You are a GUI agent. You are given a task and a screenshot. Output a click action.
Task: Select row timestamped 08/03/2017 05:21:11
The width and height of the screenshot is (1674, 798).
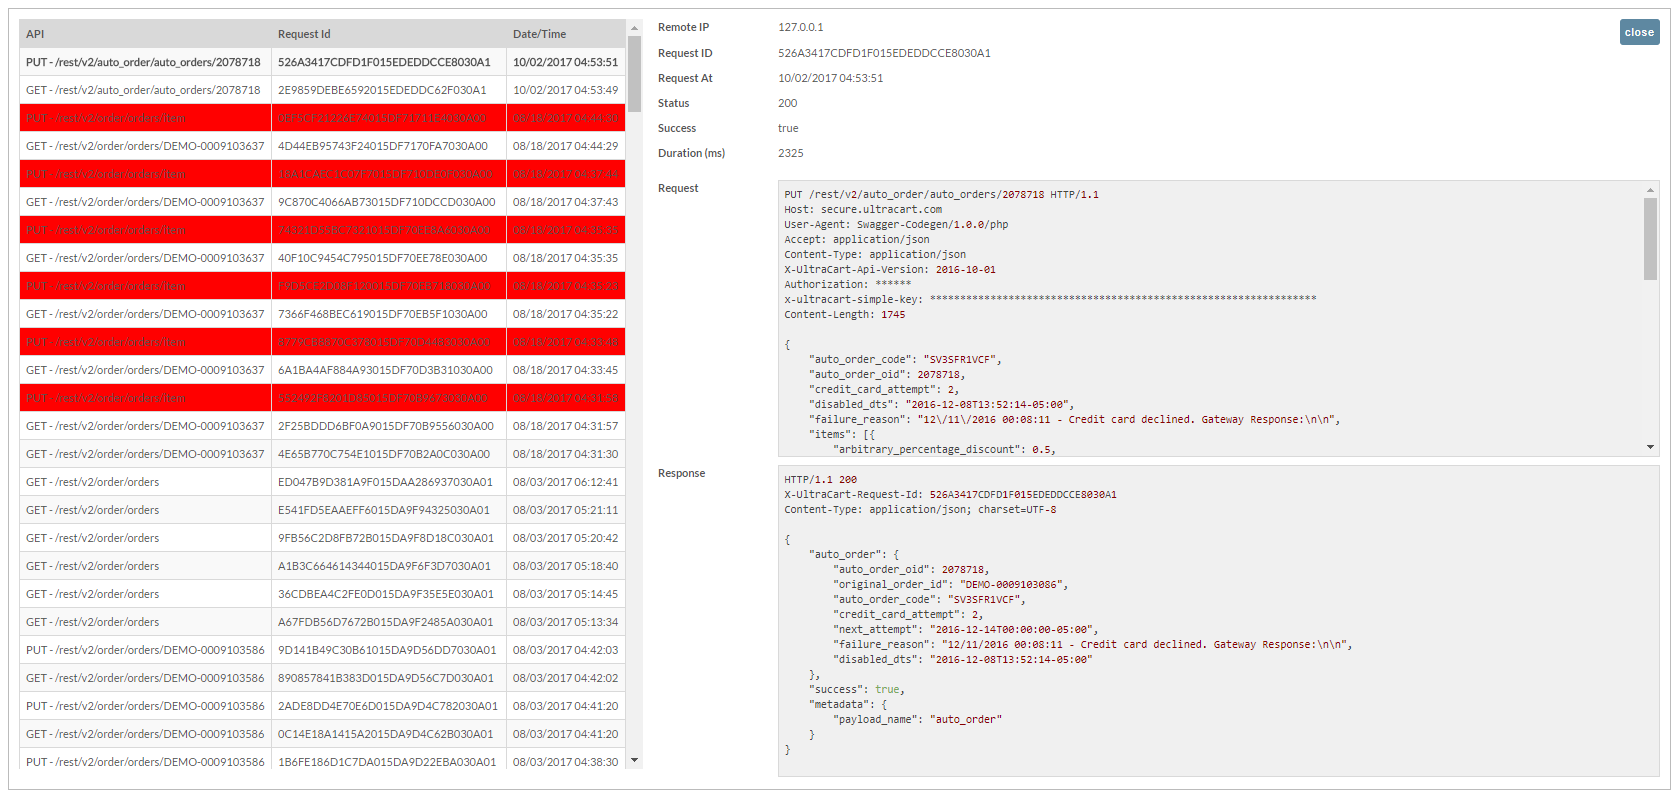(x=323, y=510)
